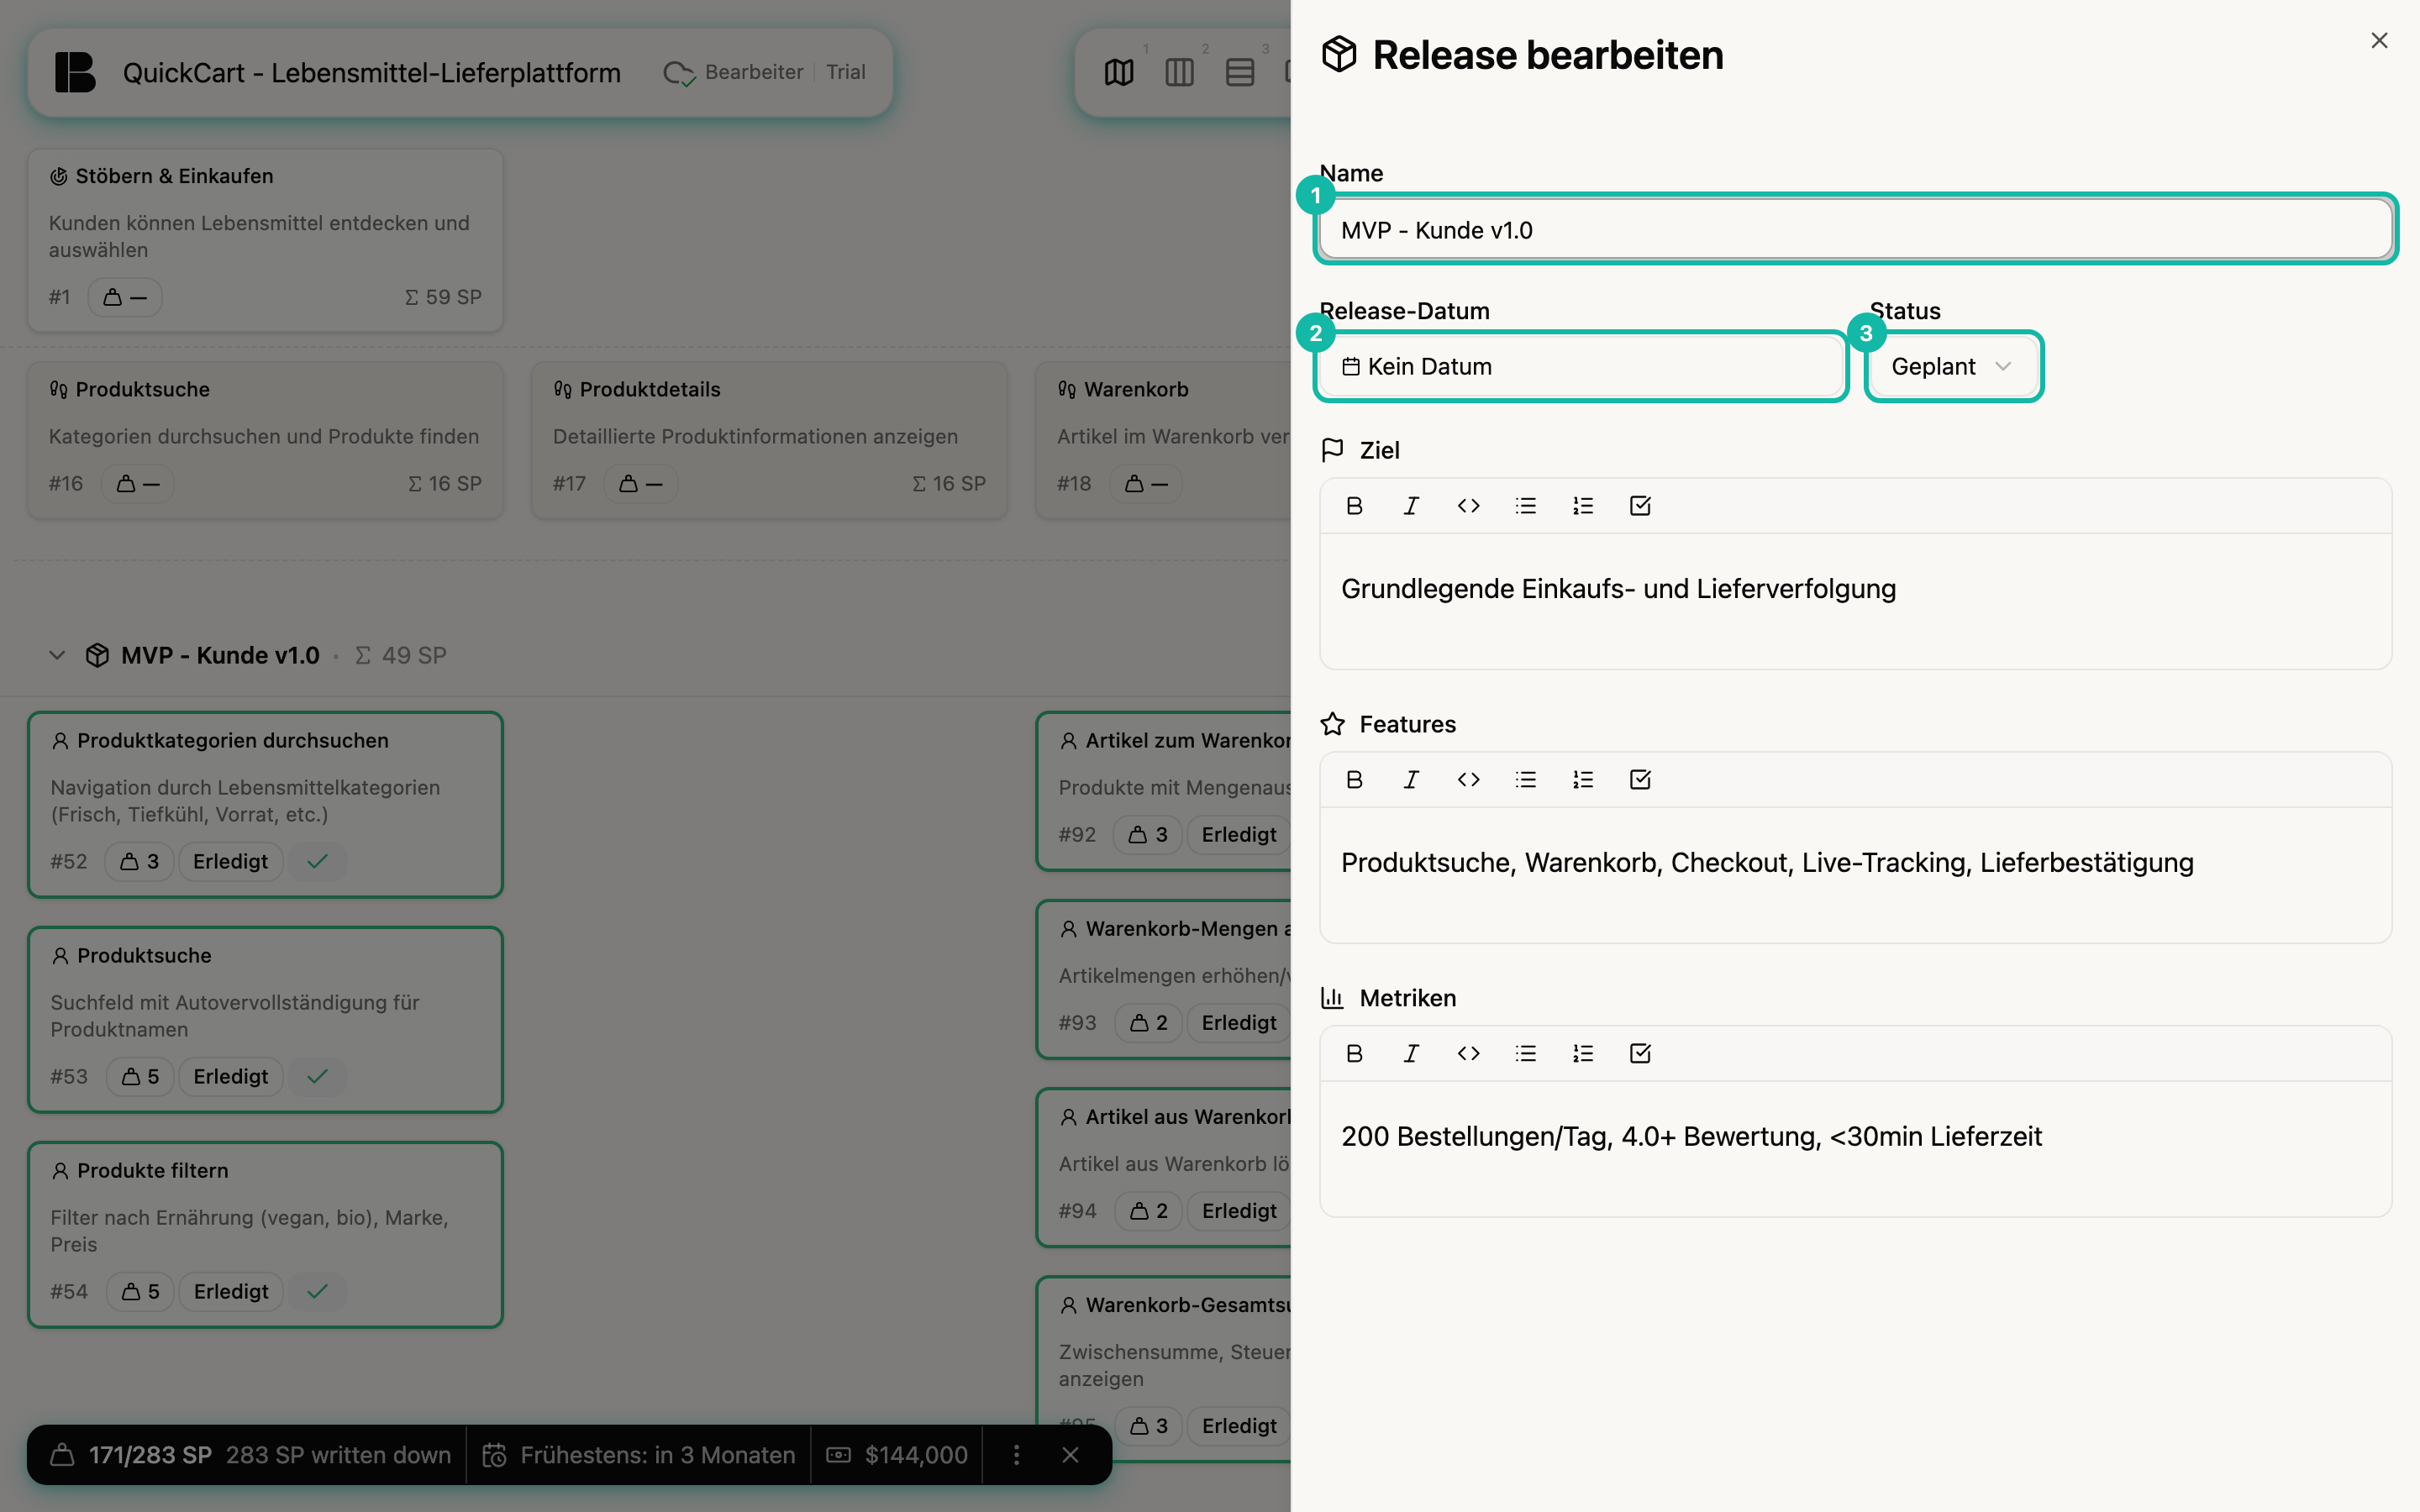This screenshot has width=2420, height=1512.
Task: Click the QuickCart app logo
Action: coord(75,72)
